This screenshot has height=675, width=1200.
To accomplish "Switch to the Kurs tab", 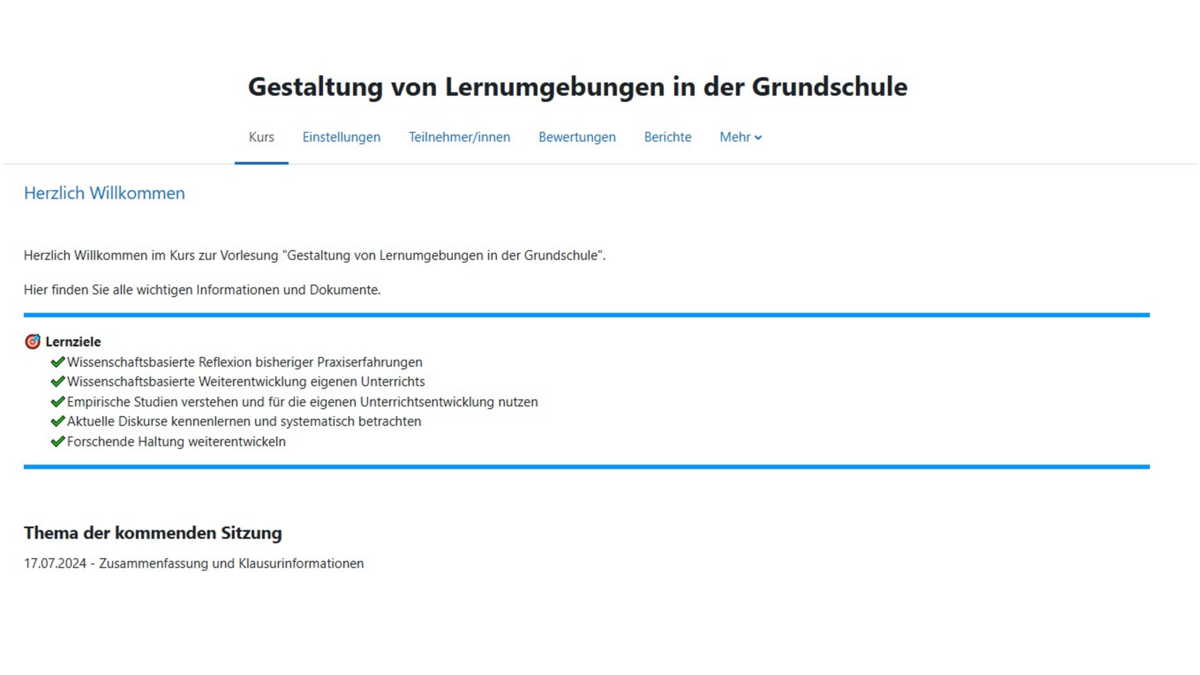I will point(261,137).
